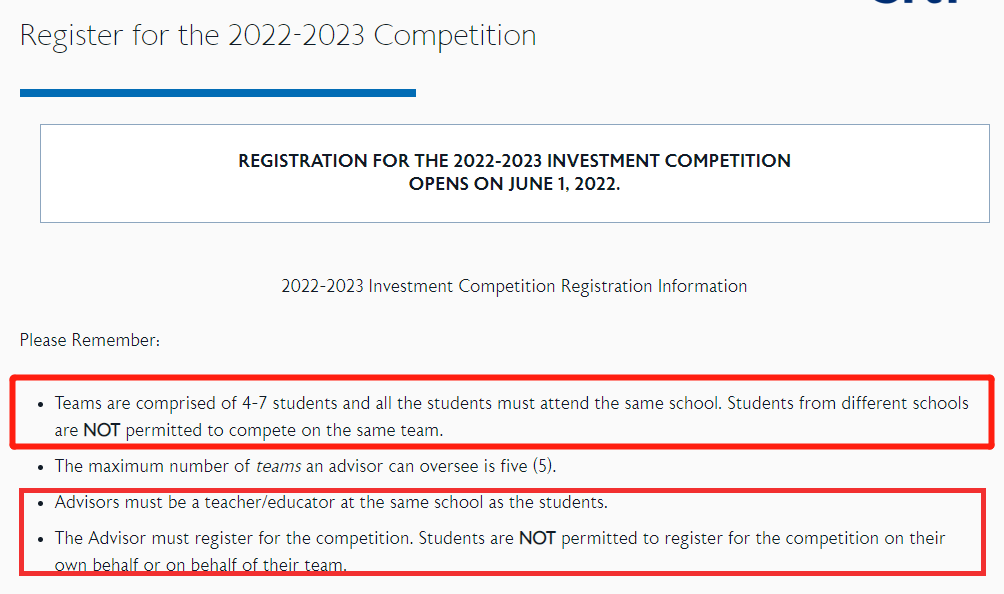The height and width of the screenshot is (594, 1004).
Task: Click the "Register for the 2022-2023 Competition" heading
Action: pos(278,35)
